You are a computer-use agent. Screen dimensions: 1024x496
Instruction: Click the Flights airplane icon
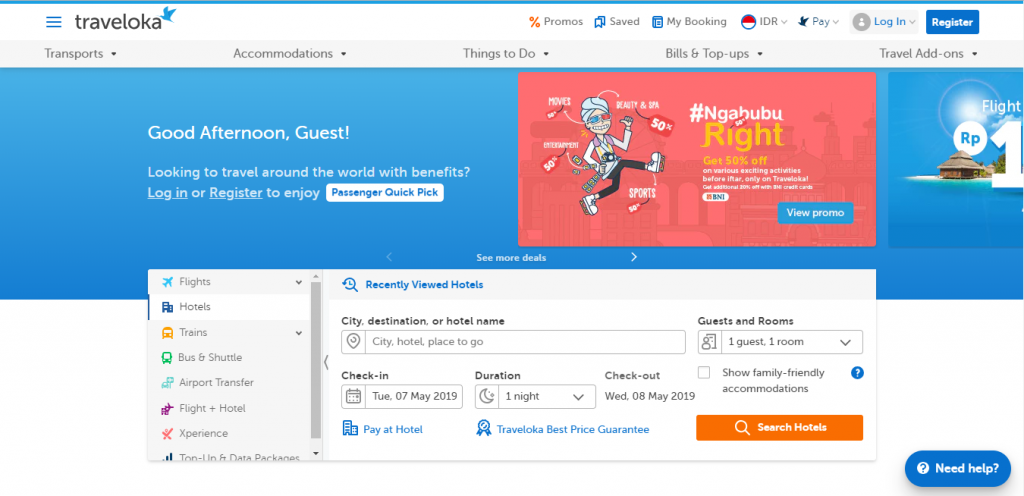[168, 282]
